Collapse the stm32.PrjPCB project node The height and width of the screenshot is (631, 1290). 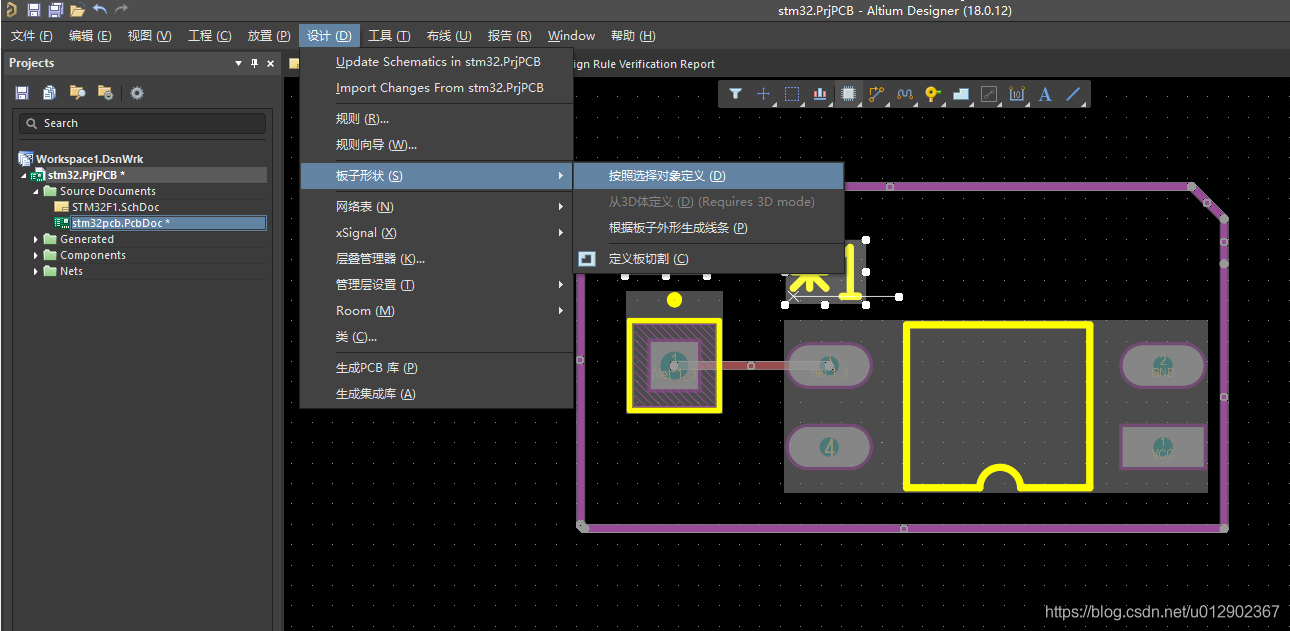25,175
